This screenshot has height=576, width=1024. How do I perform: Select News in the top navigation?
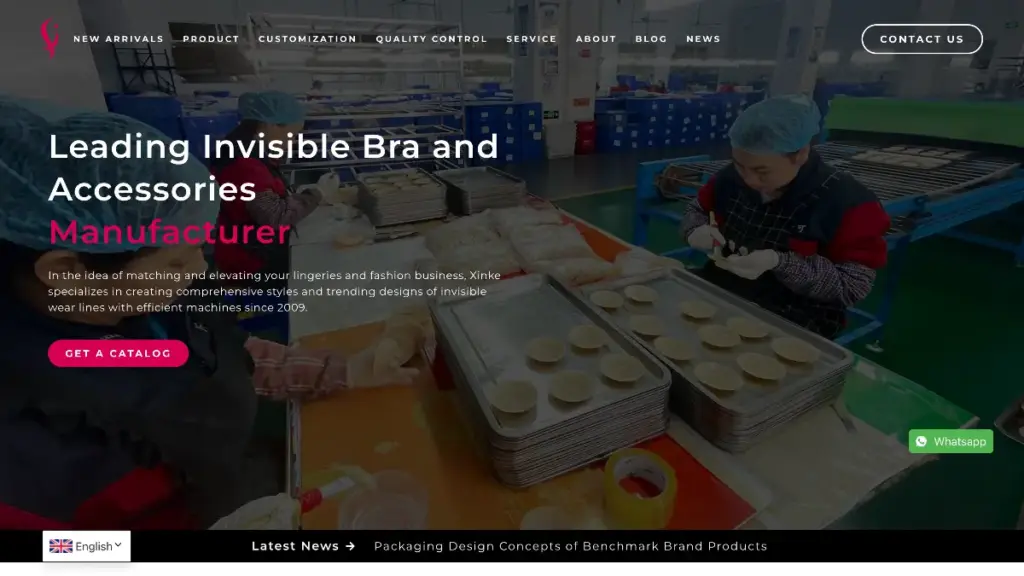click(703, 39)
